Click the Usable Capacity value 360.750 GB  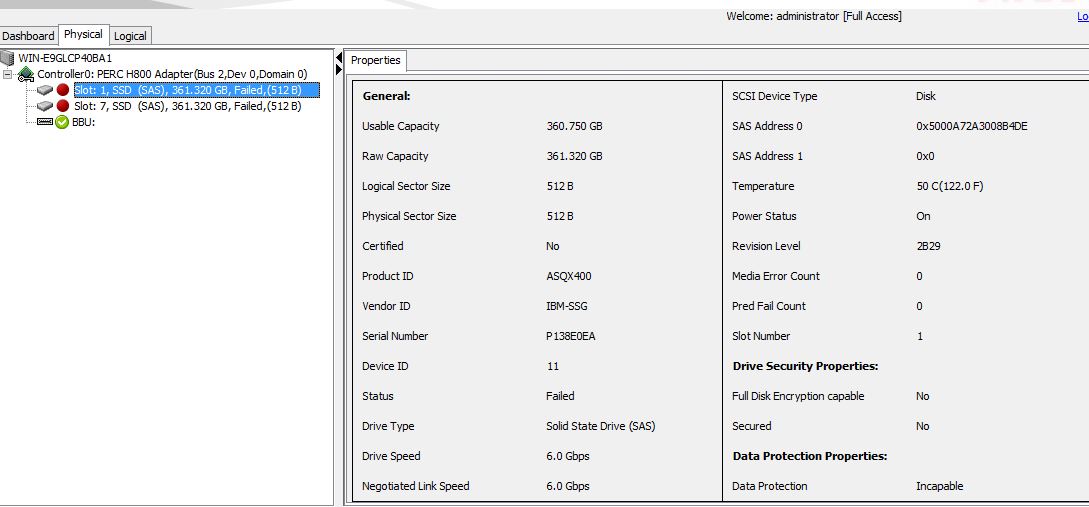(574, 126)
